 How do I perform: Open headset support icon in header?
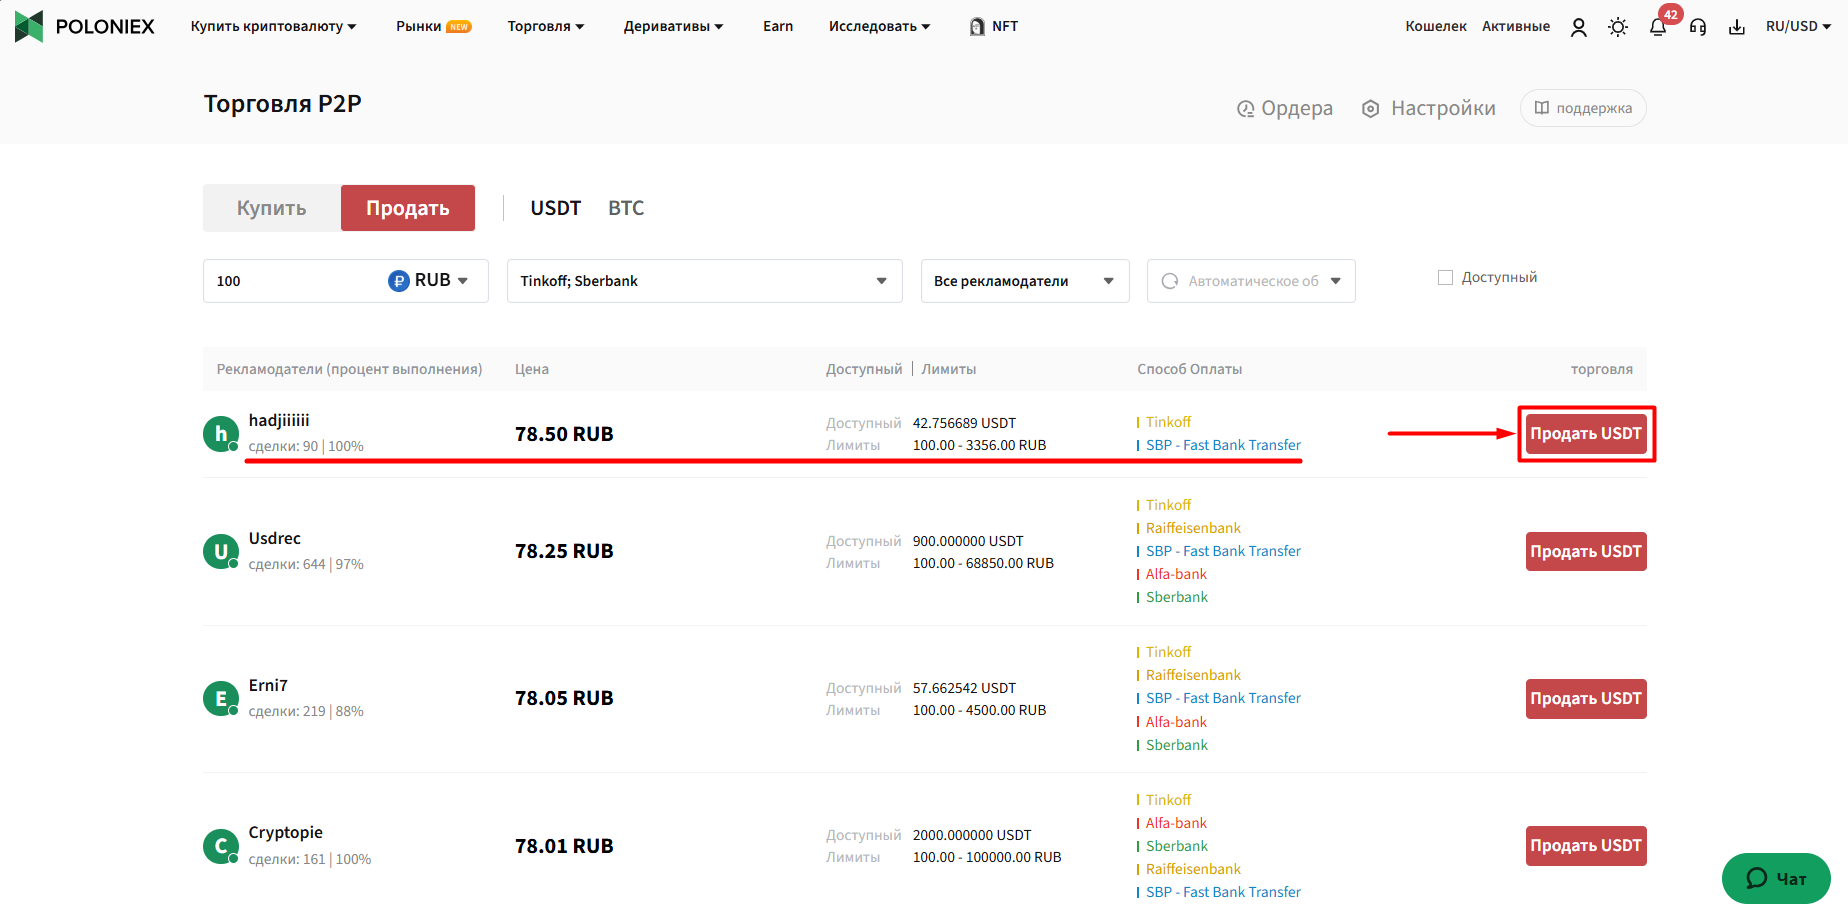pyautogui.click(x=1698, y=27)
